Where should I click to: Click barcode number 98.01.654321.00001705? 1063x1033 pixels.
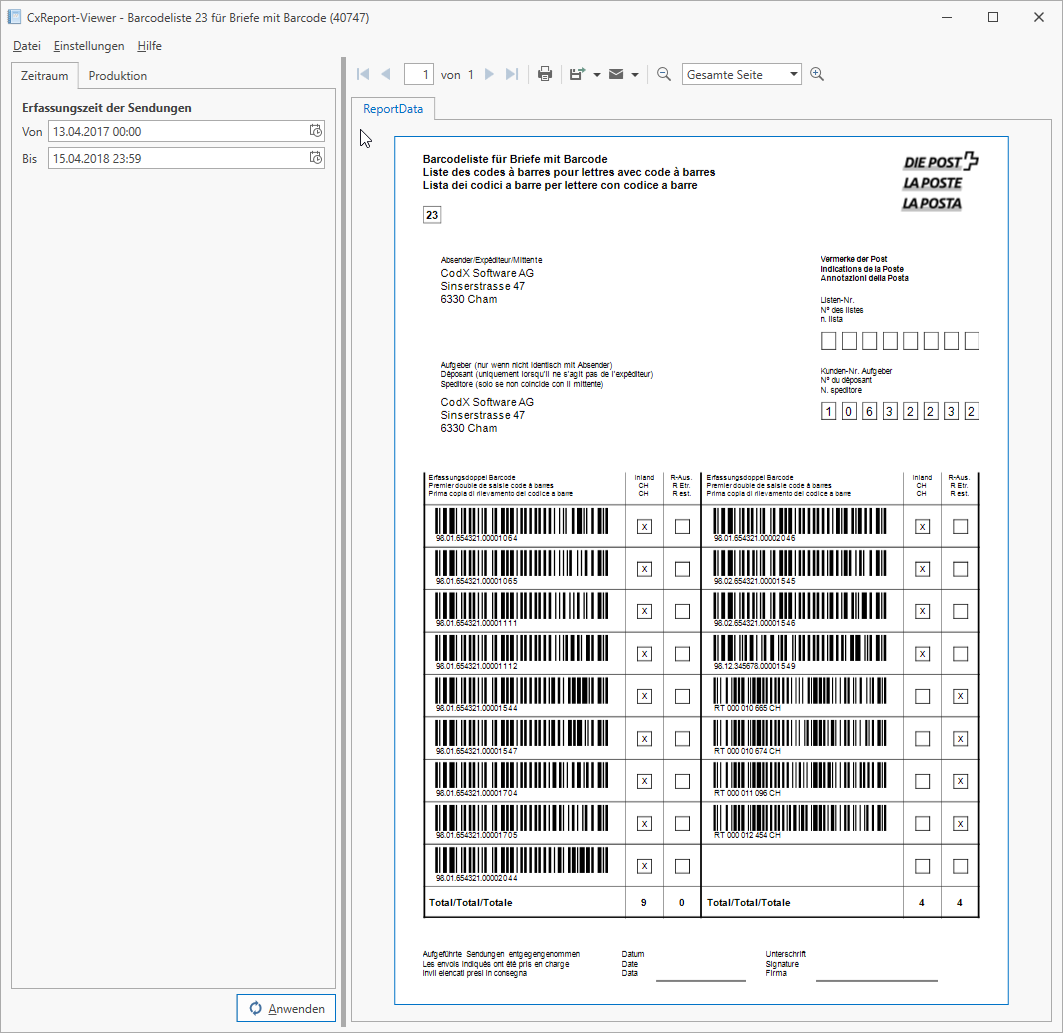(477, 836)
